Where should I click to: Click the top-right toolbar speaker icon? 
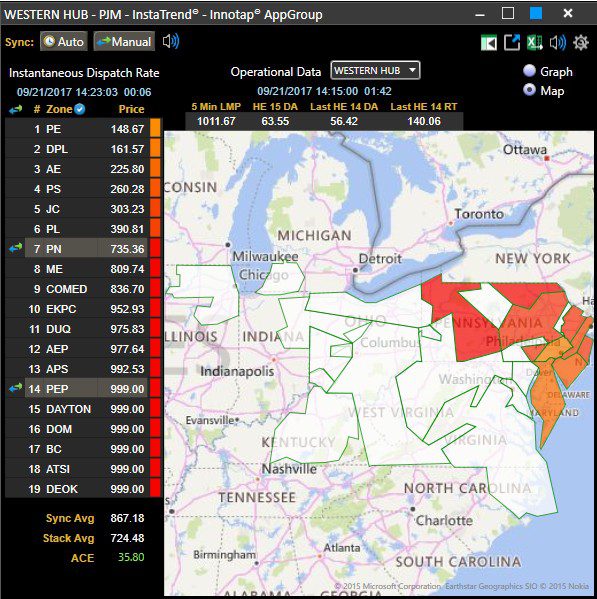558,42
